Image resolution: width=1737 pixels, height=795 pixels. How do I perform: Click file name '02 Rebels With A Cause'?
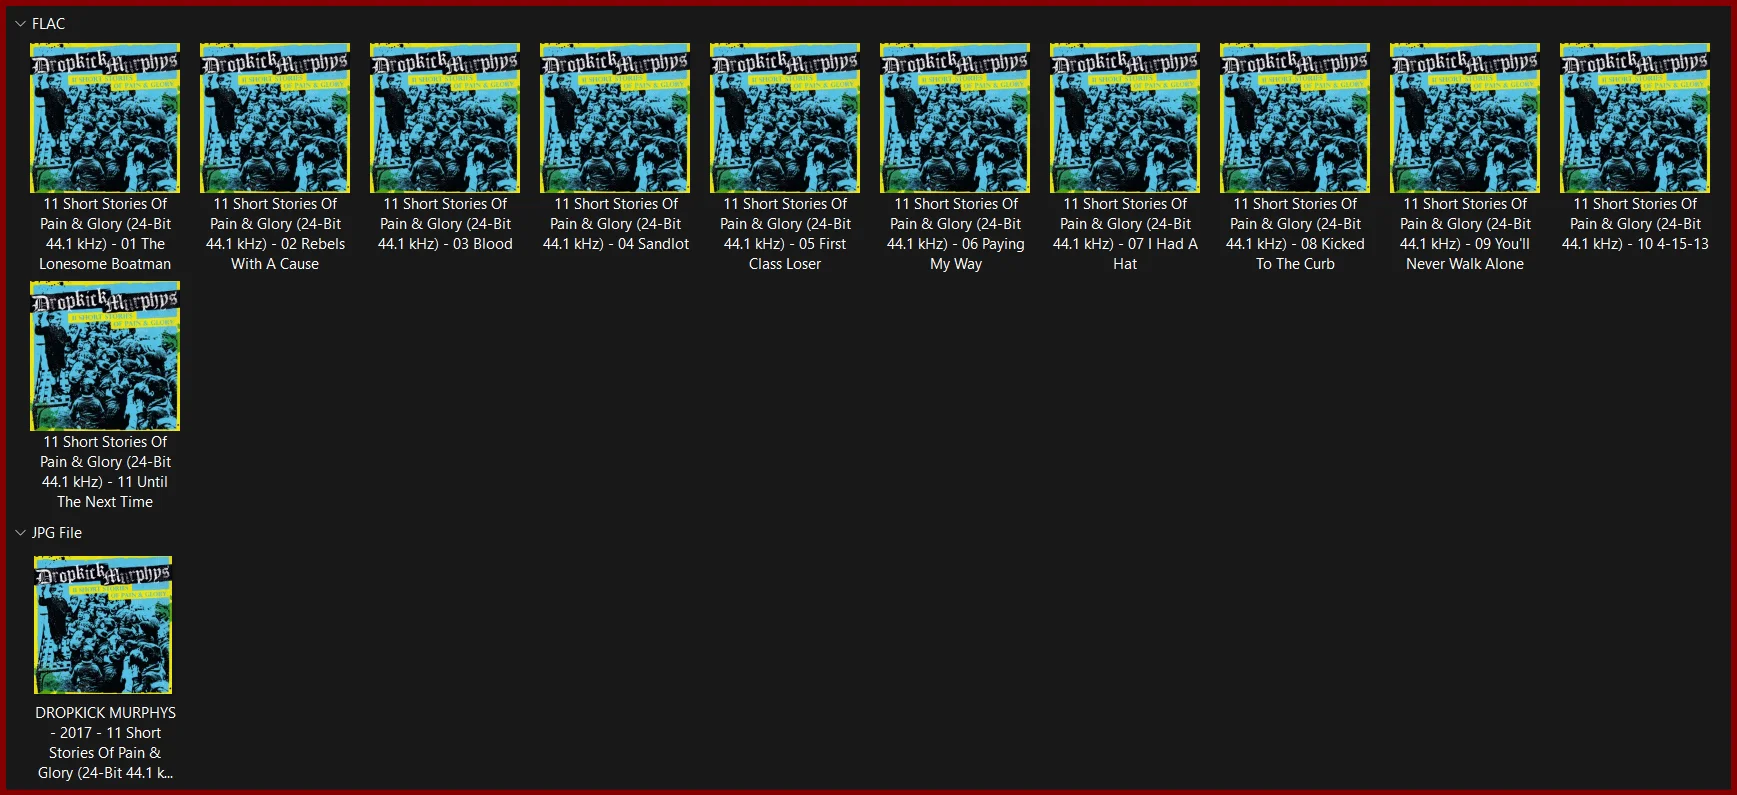[x=275, y=234]
